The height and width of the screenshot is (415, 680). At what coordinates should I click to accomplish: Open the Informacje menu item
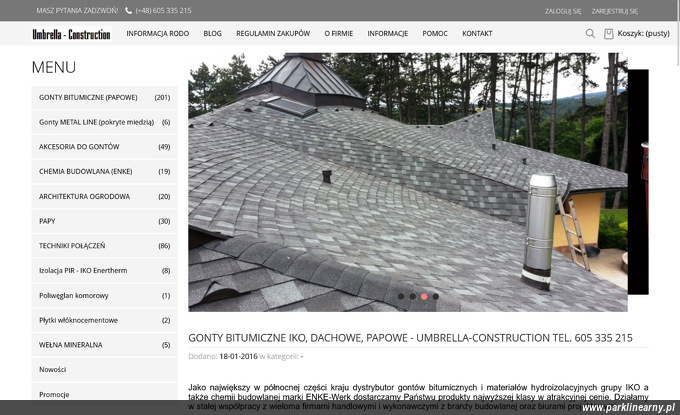[x=388, y=33]
